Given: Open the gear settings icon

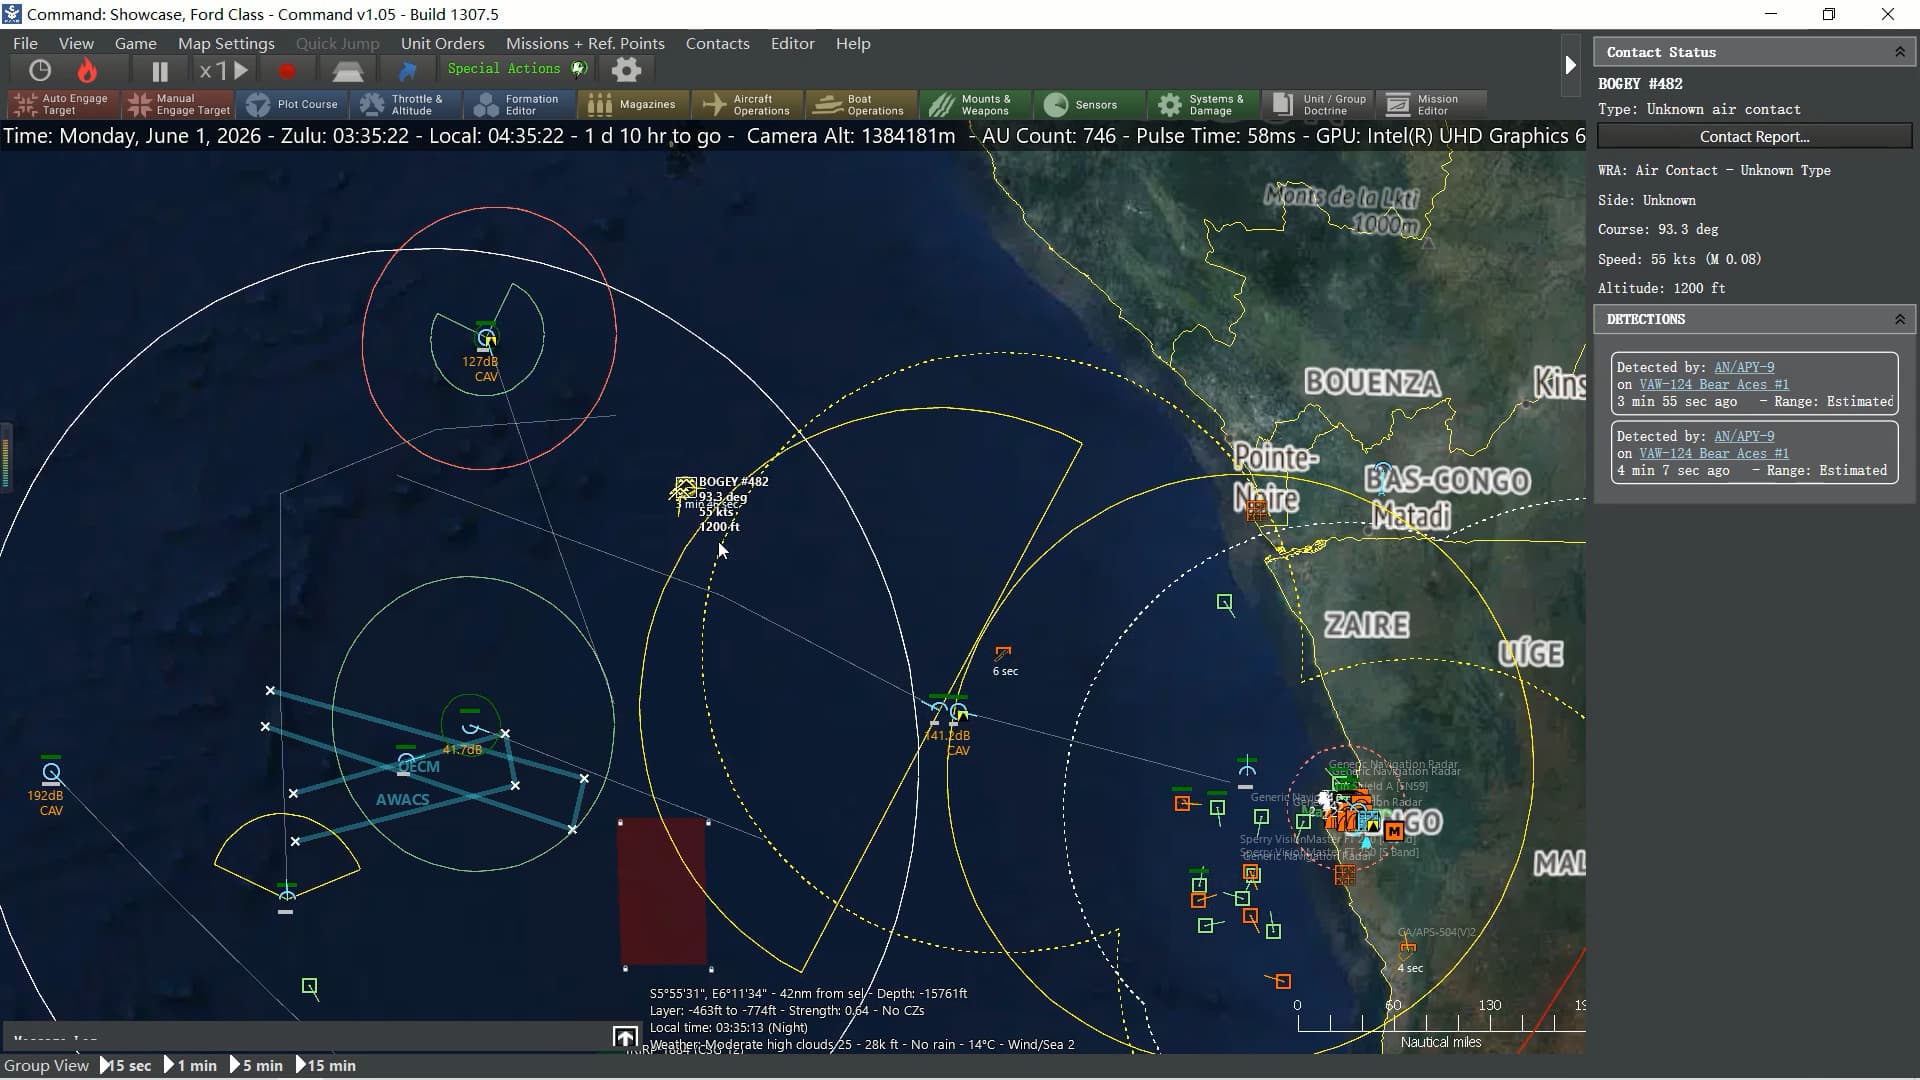Looking at the screenshot, I should click(626, 70).
